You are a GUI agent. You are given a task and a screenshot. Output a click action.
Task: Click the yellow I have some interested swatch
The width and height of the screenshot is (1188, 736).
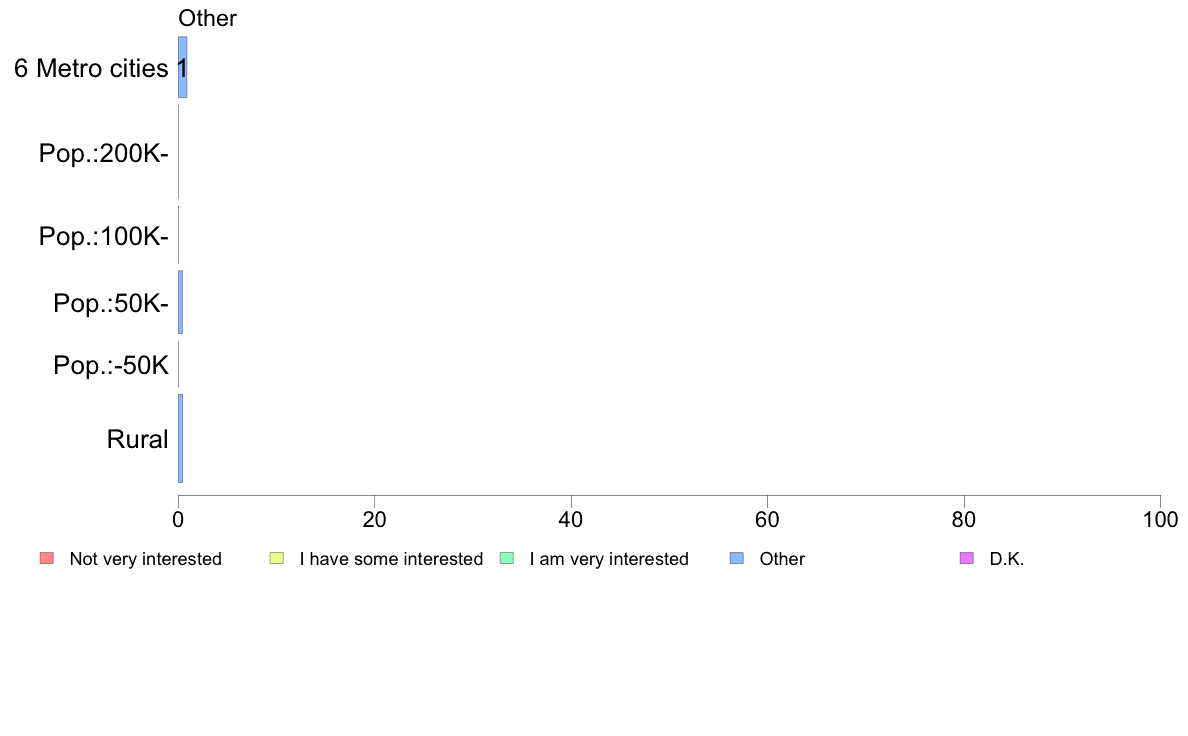(277, 559)
